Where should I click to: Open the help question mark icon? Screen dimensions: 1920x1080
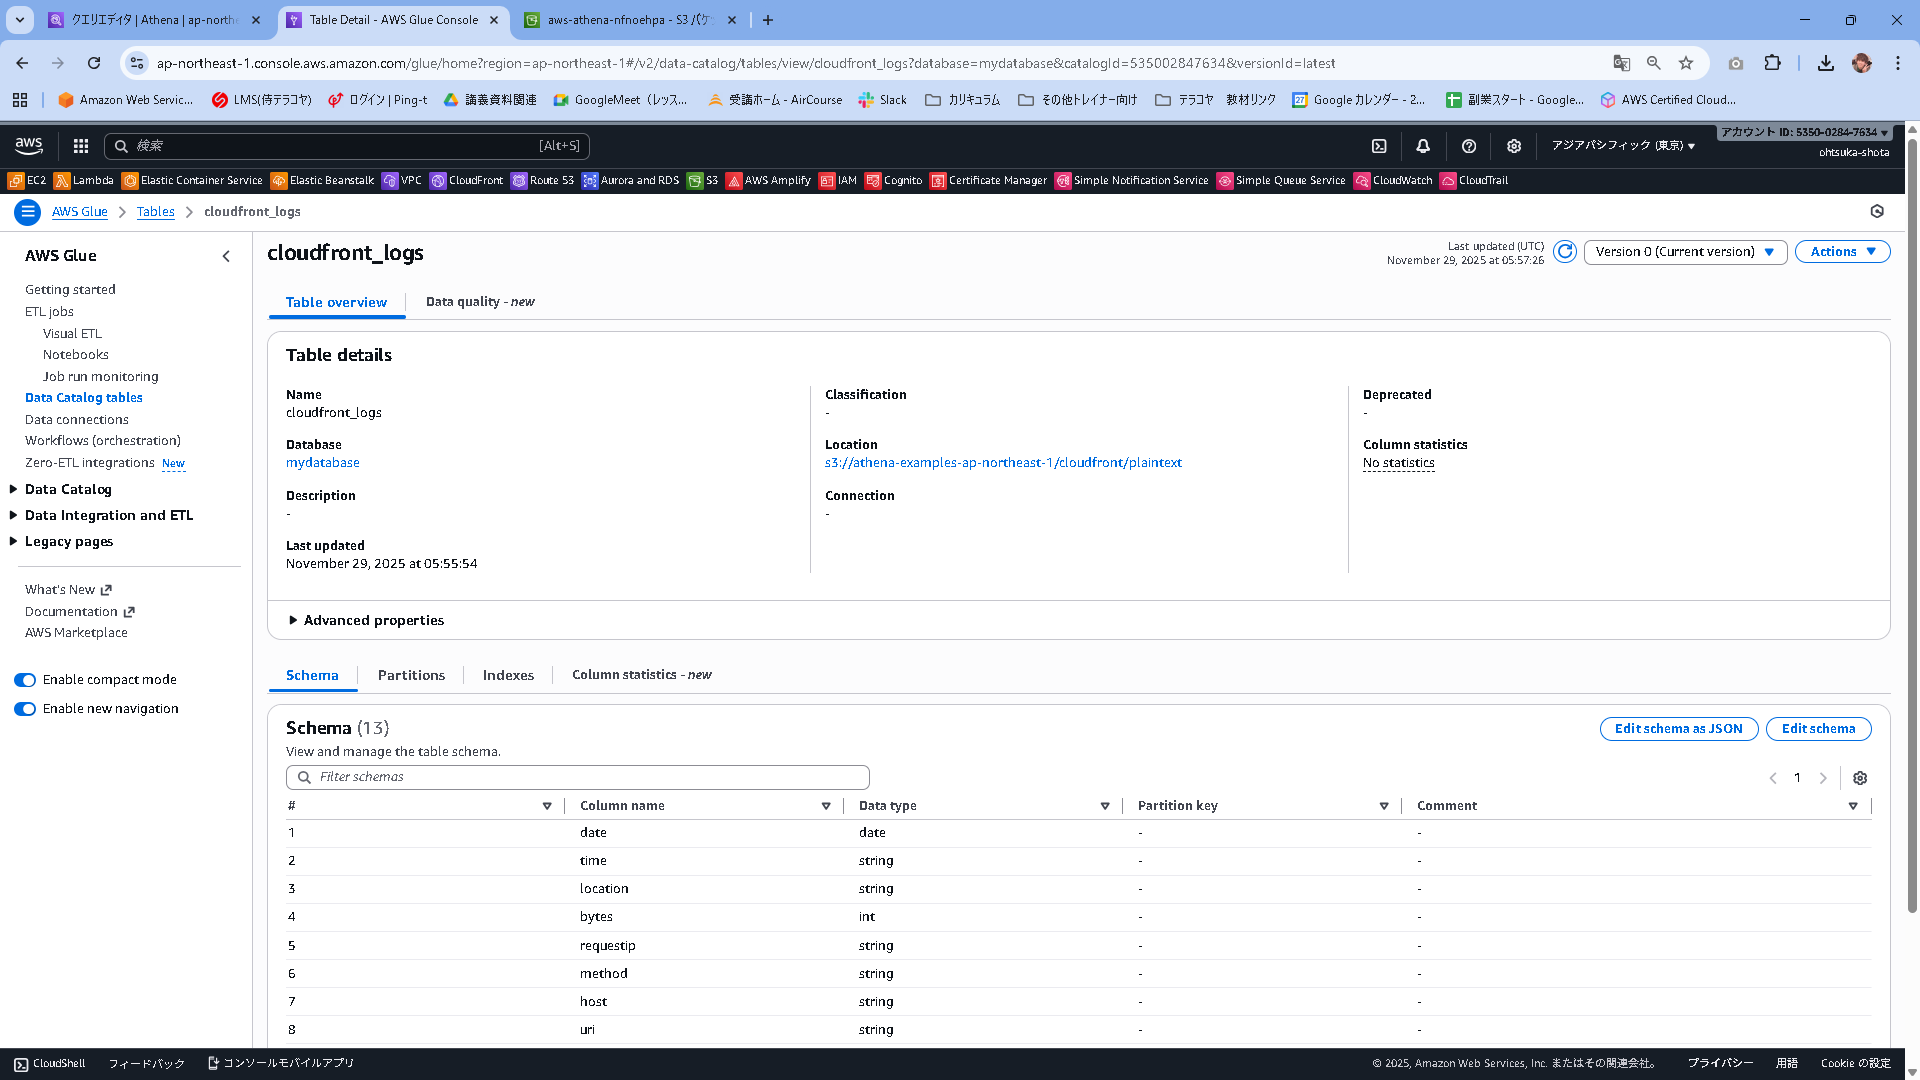tap(1468, 146)
